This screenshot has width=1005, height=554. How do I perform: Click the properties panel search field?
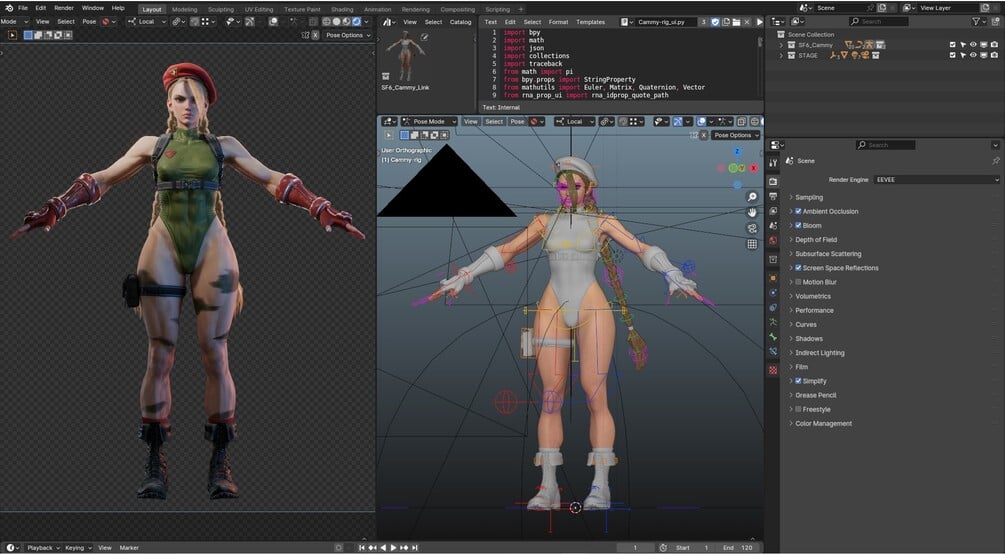(x=886, y=145)
